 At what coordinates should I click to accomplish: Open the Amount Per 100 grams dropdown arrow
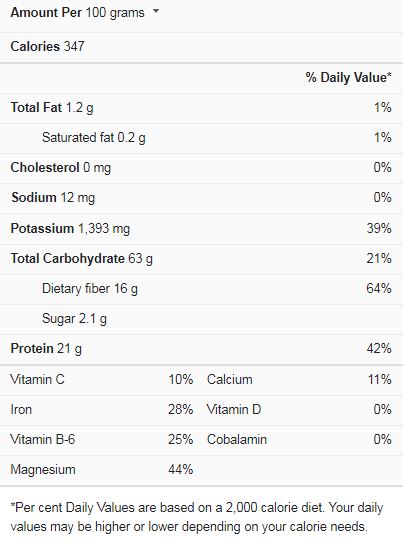tap(156, 11)
